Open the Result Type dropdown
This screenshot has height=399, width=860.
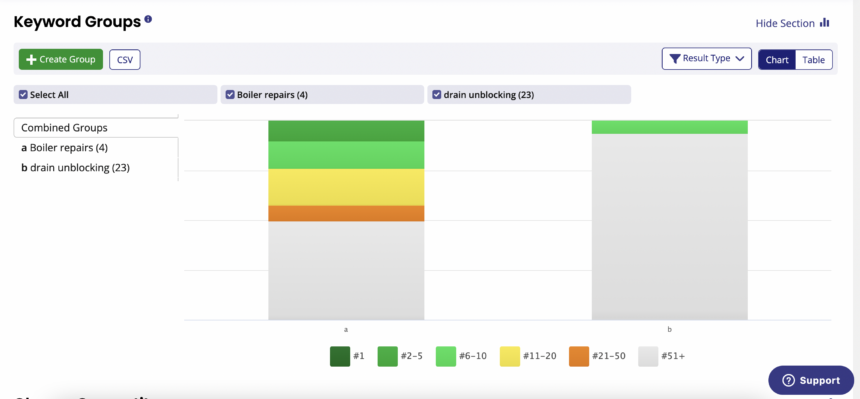706,59
